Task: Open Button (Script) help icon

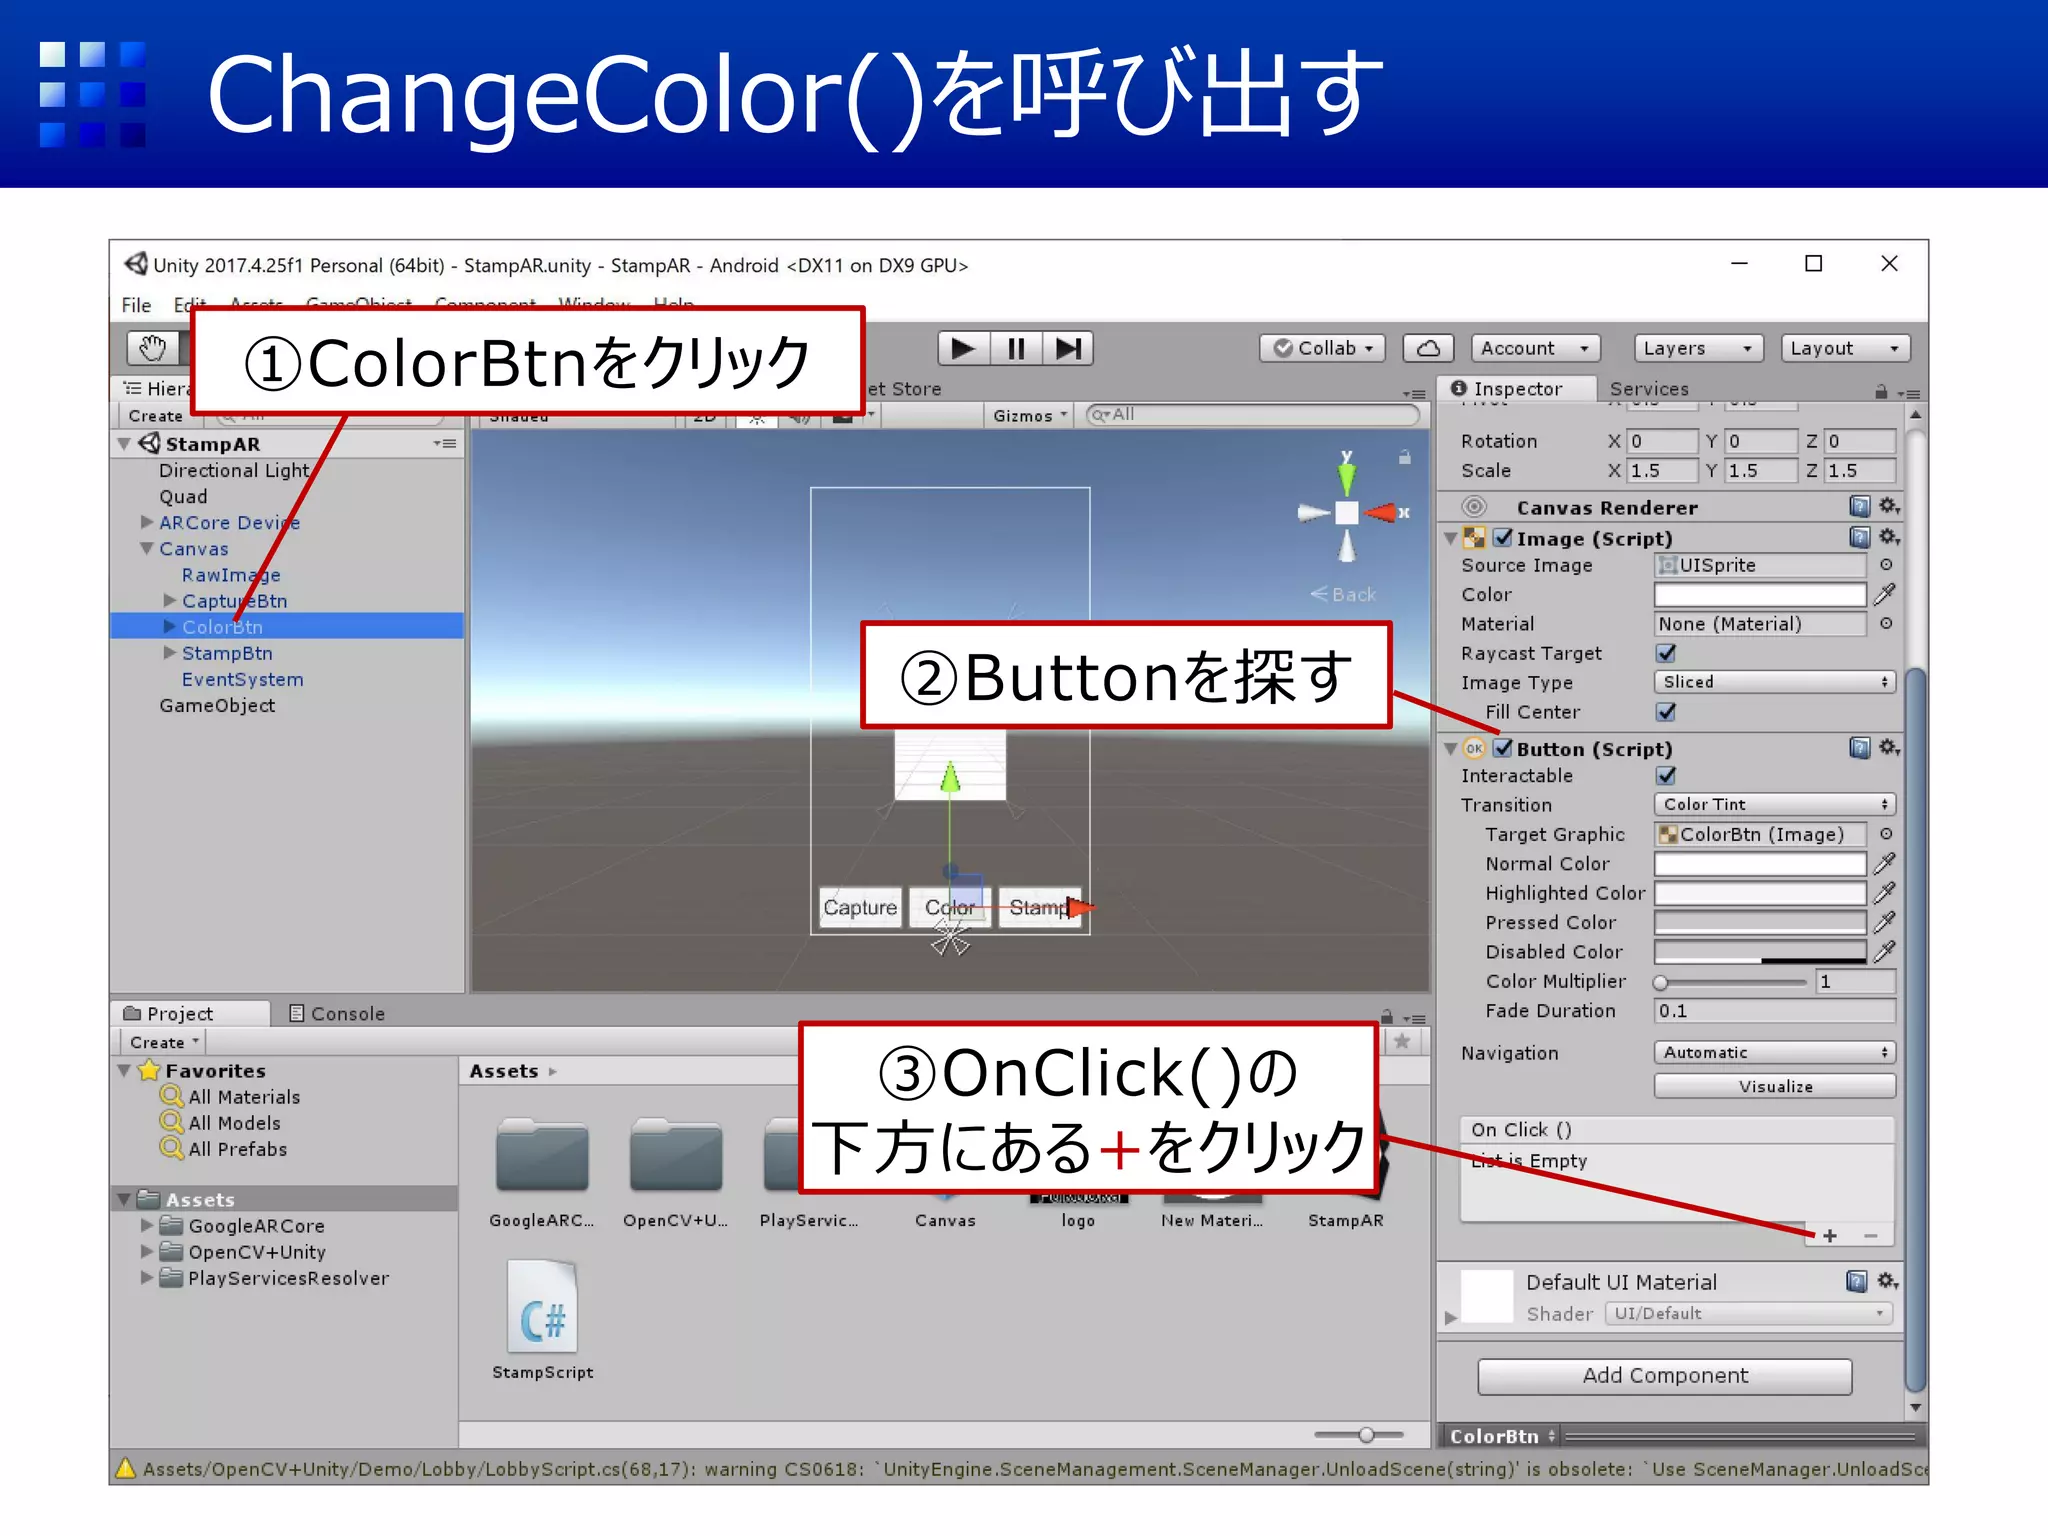Action: [1859, 748]
